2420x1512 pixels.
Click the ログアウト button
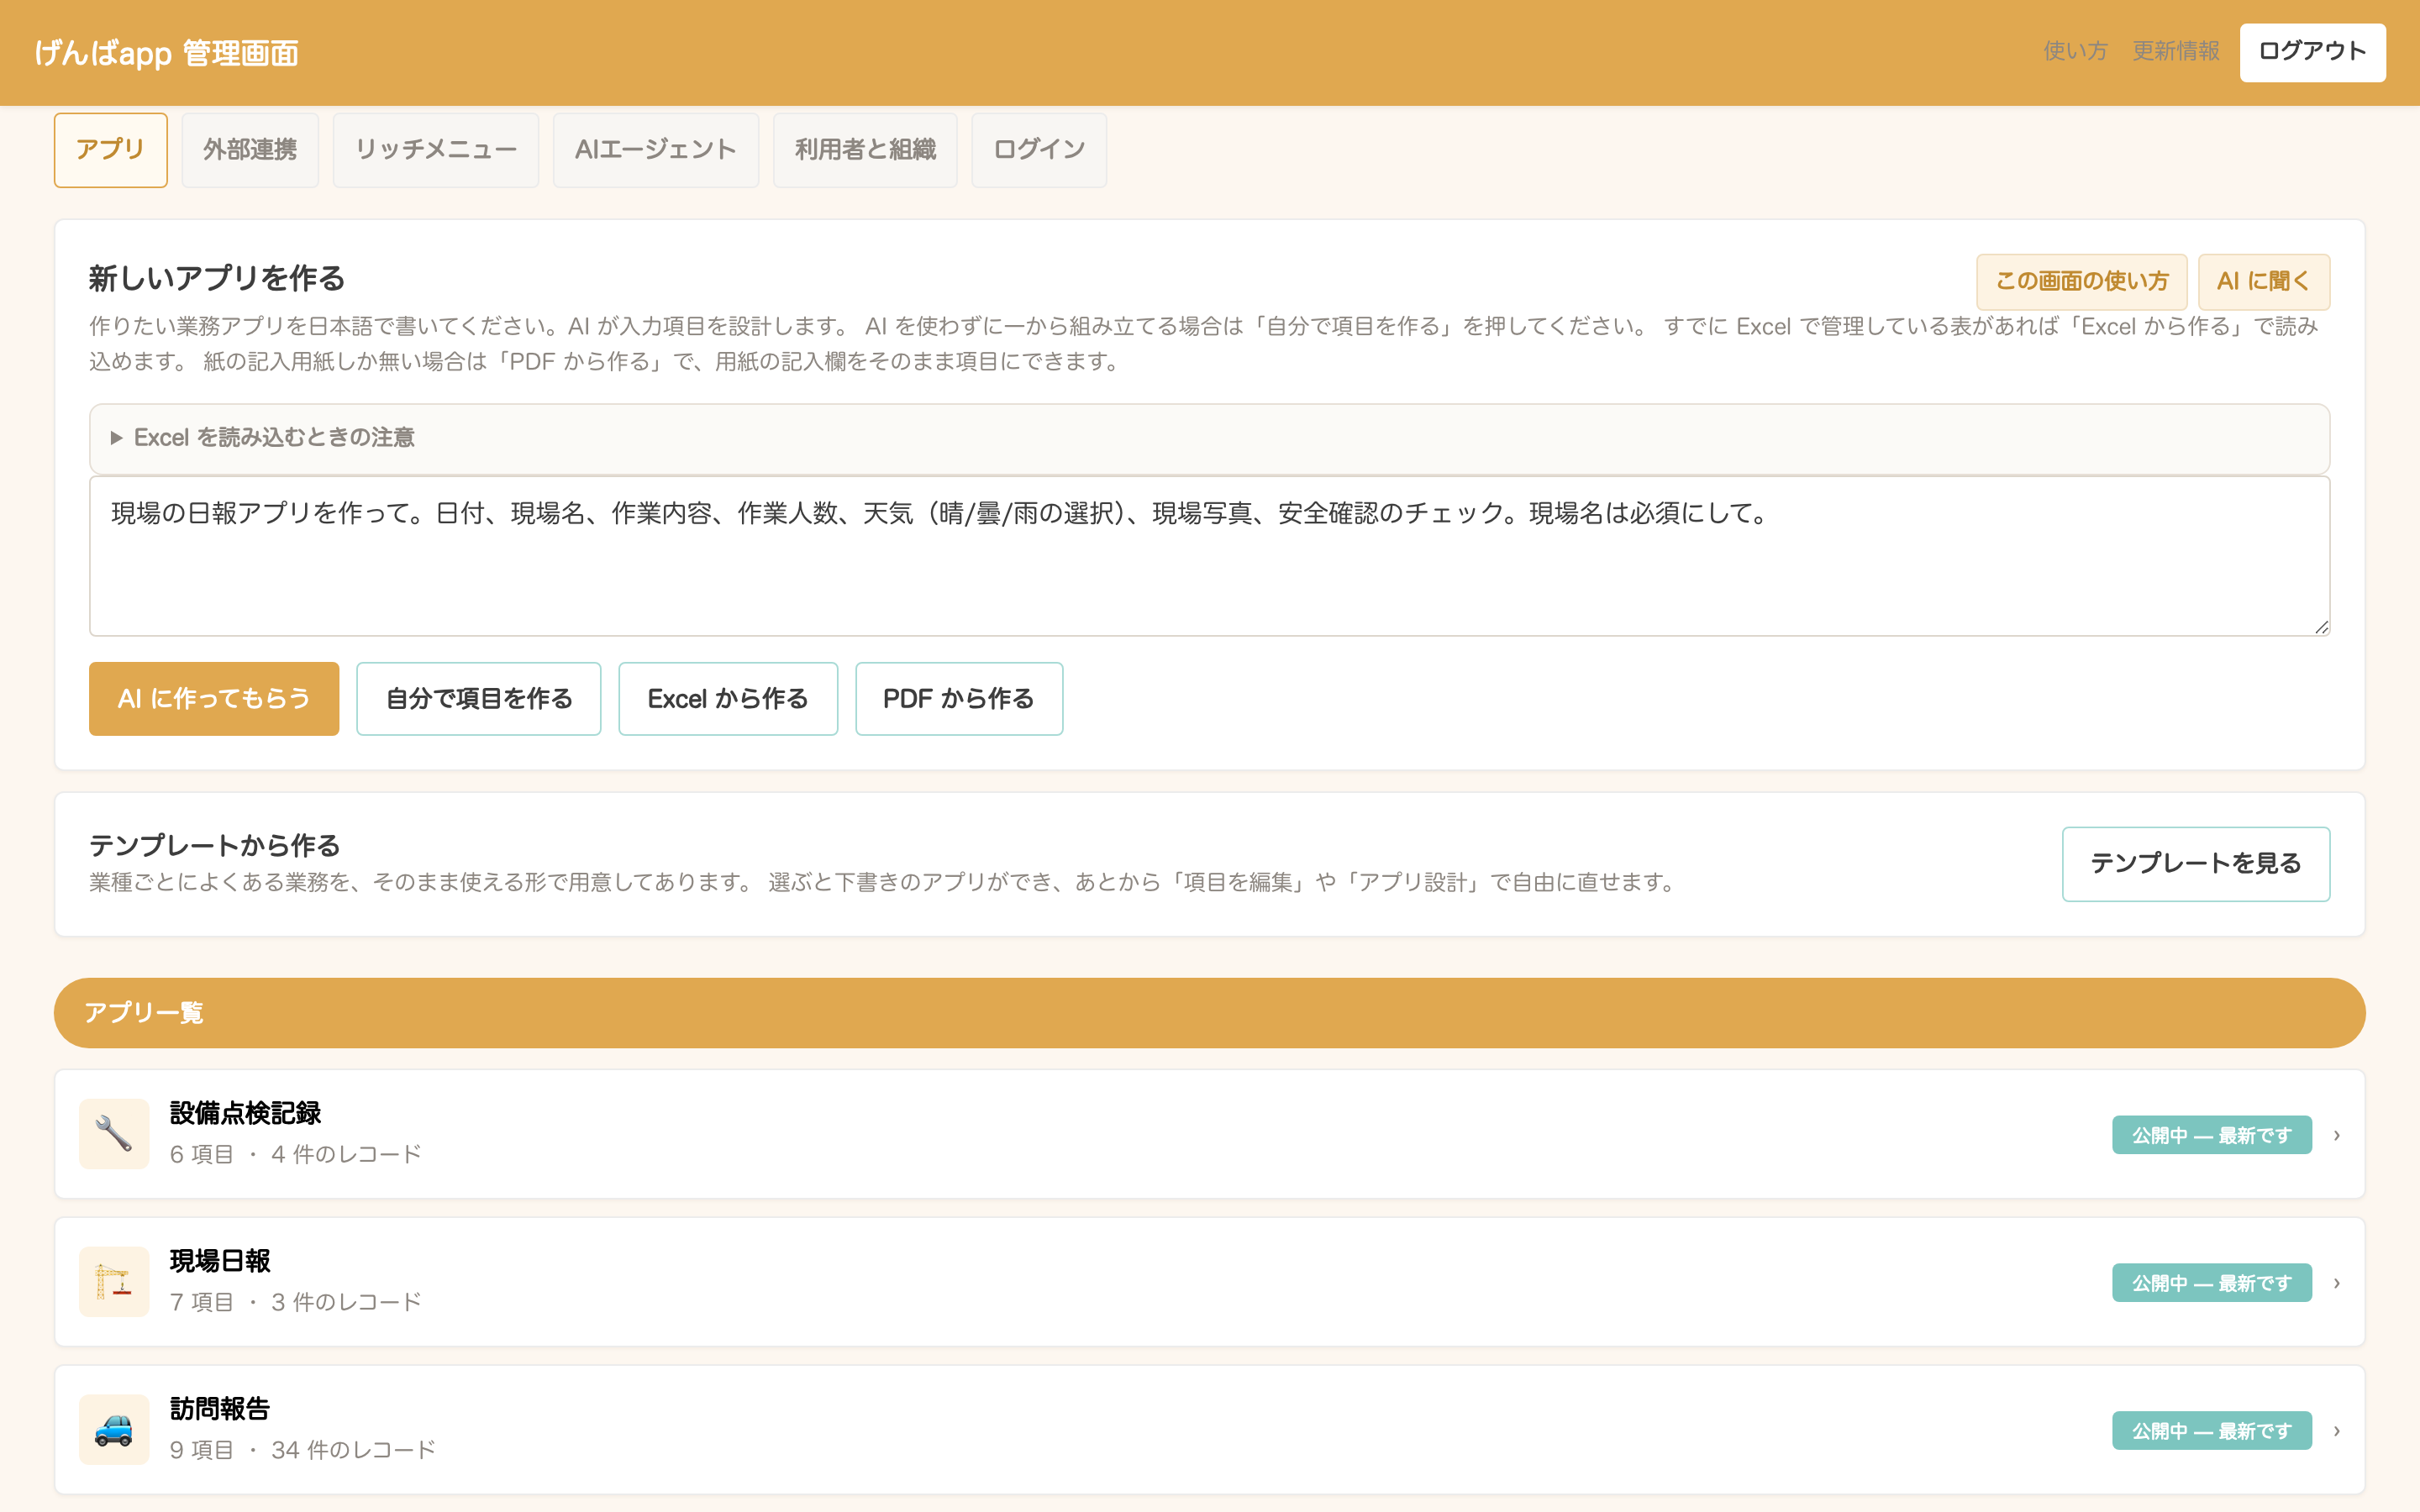[x=2312, y=52]
